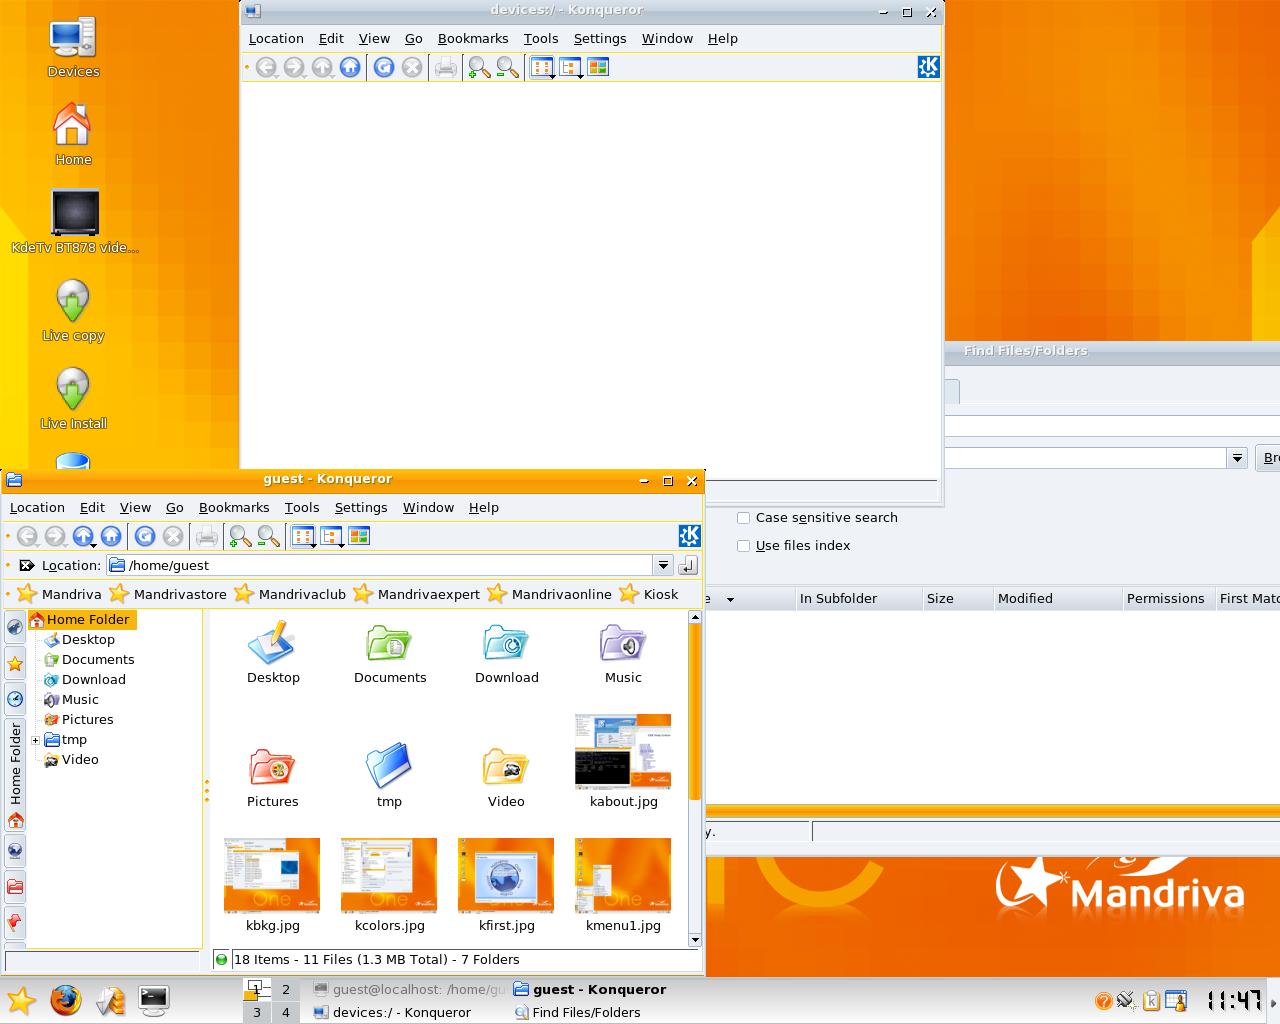This screenshot has width=1280, height=1024.
Task: Click Print icon in guest Konqueror toolbar
Action: 207,536
